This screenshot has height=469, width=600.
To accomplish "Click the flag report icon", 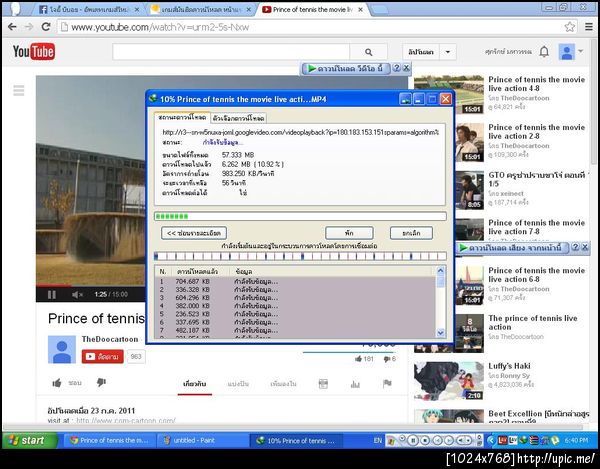I will coord(387,384).
